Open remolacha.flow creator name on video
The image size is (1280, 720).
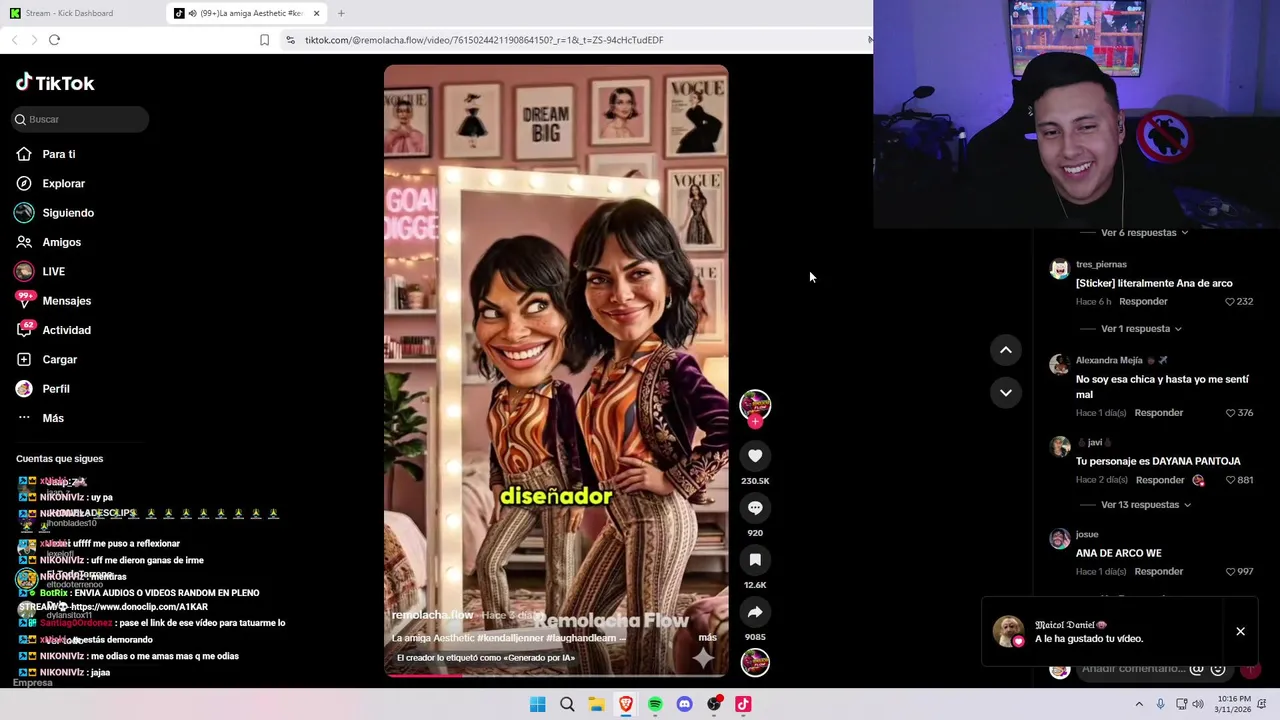pos(432,615)
